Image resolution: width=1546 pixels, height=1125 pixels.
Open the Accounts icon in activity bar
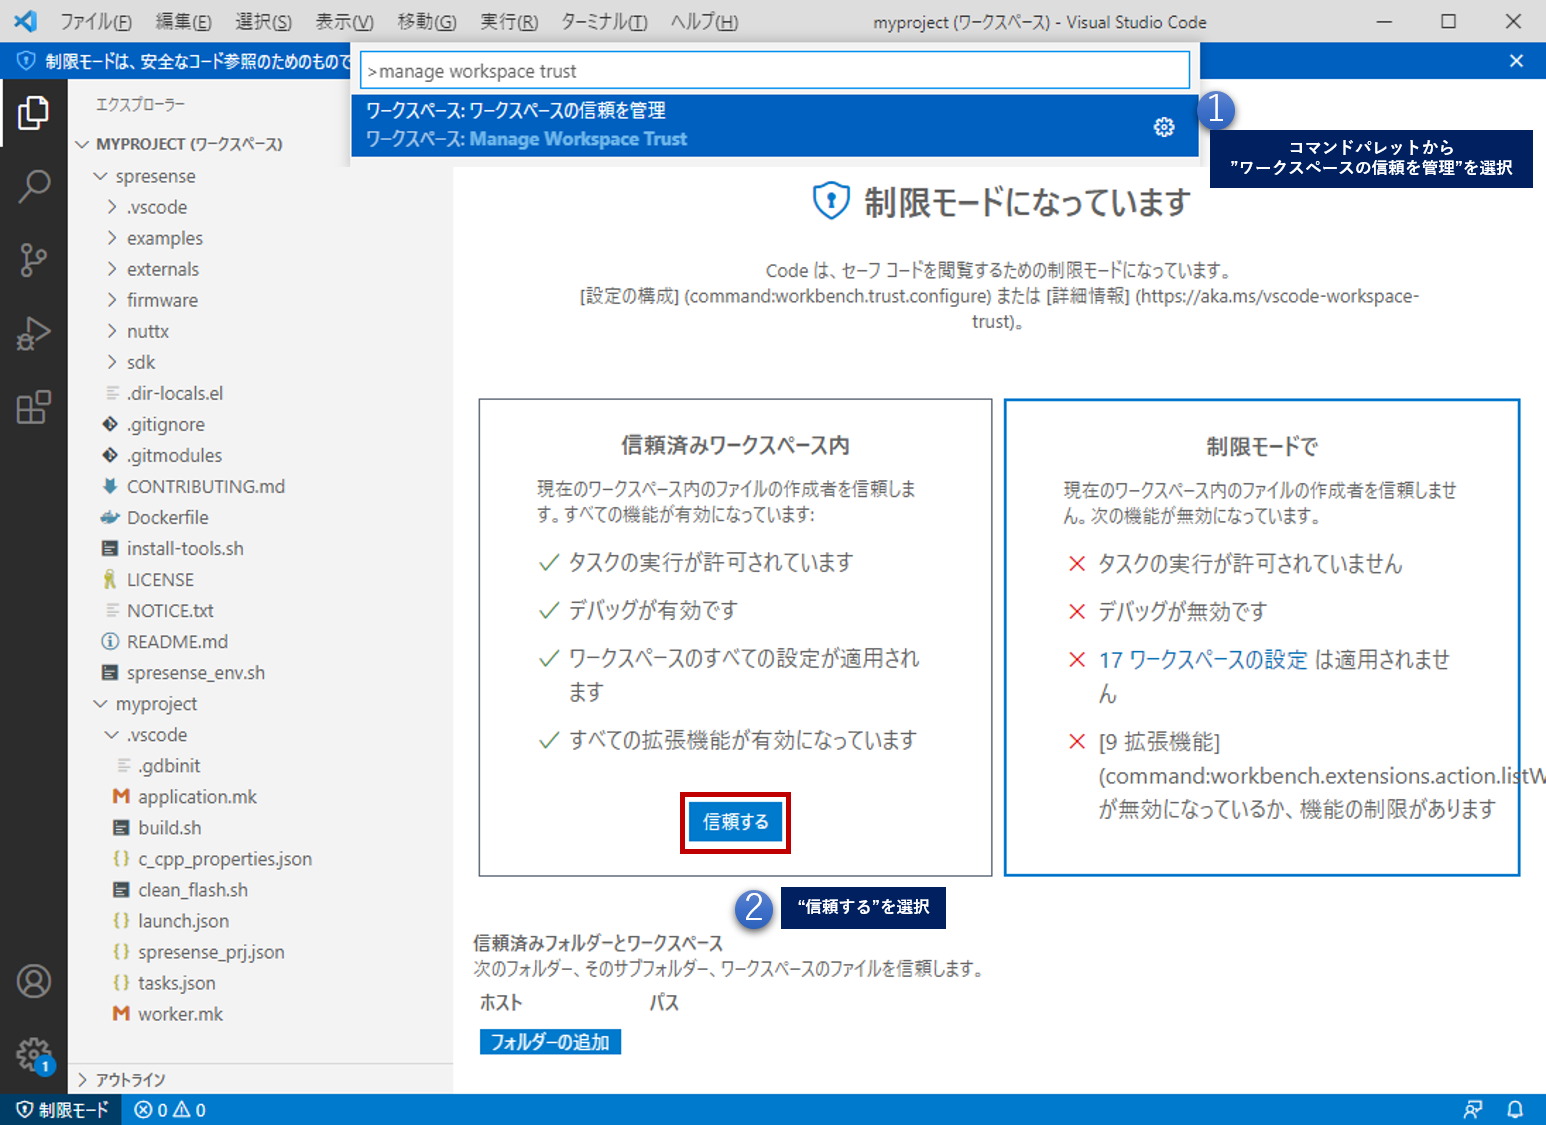tap(33, 981)
